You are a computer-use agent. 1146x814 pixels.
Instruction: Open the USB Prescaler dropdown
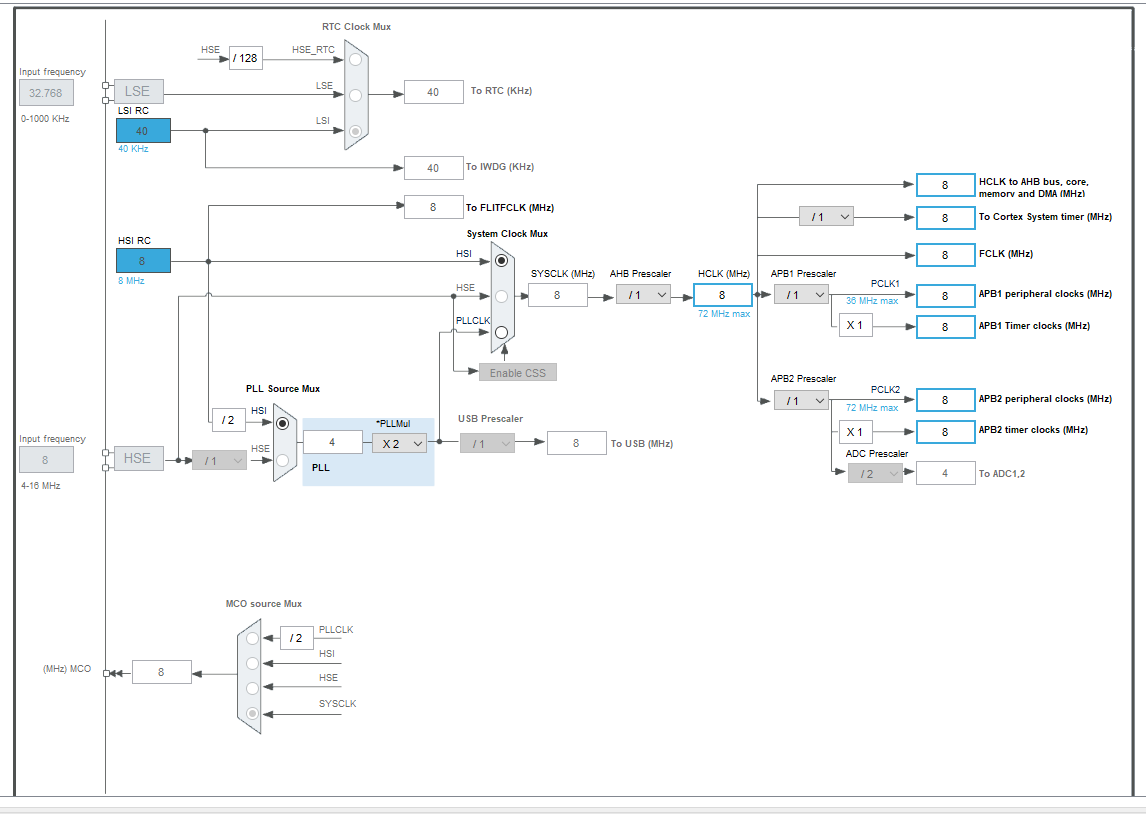coord(487,442)
